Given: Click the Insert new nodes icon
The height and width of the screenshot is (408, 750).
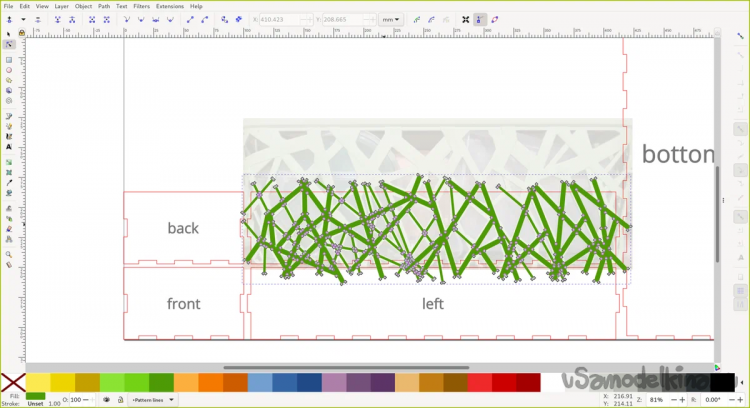Looking at the screenshot, I should (9, 19).
